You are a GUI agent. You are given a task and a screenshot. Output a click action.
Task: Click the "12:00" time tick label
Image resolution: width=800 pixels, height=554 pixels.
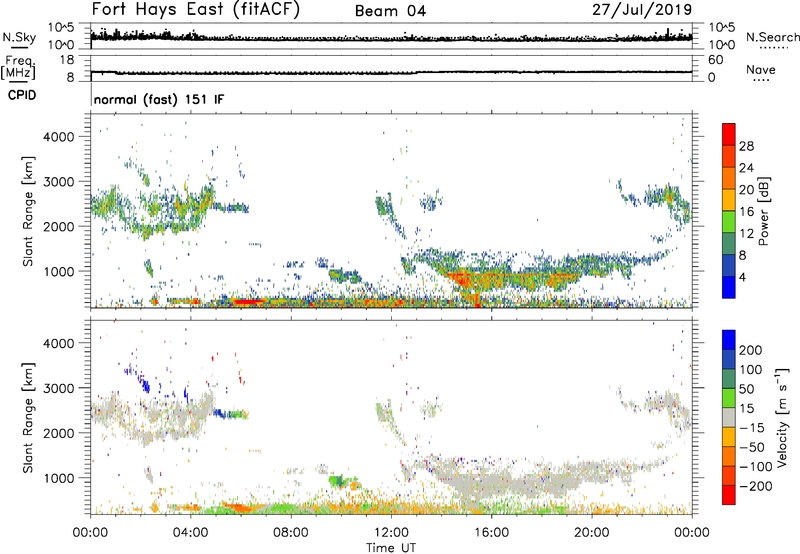[x=391, y=533]
